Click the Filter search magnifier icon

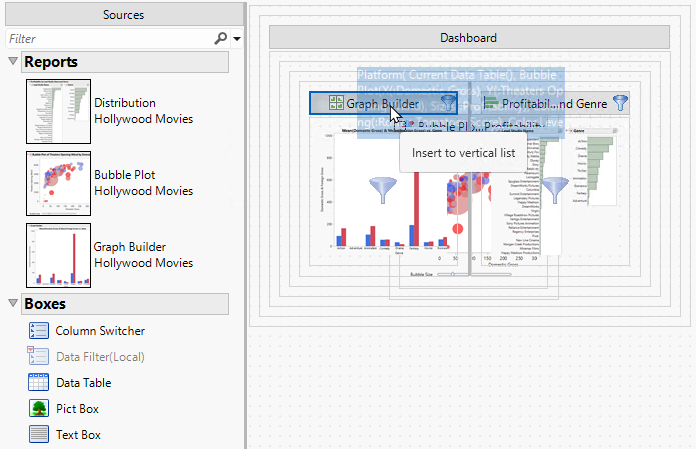[221, 39]
